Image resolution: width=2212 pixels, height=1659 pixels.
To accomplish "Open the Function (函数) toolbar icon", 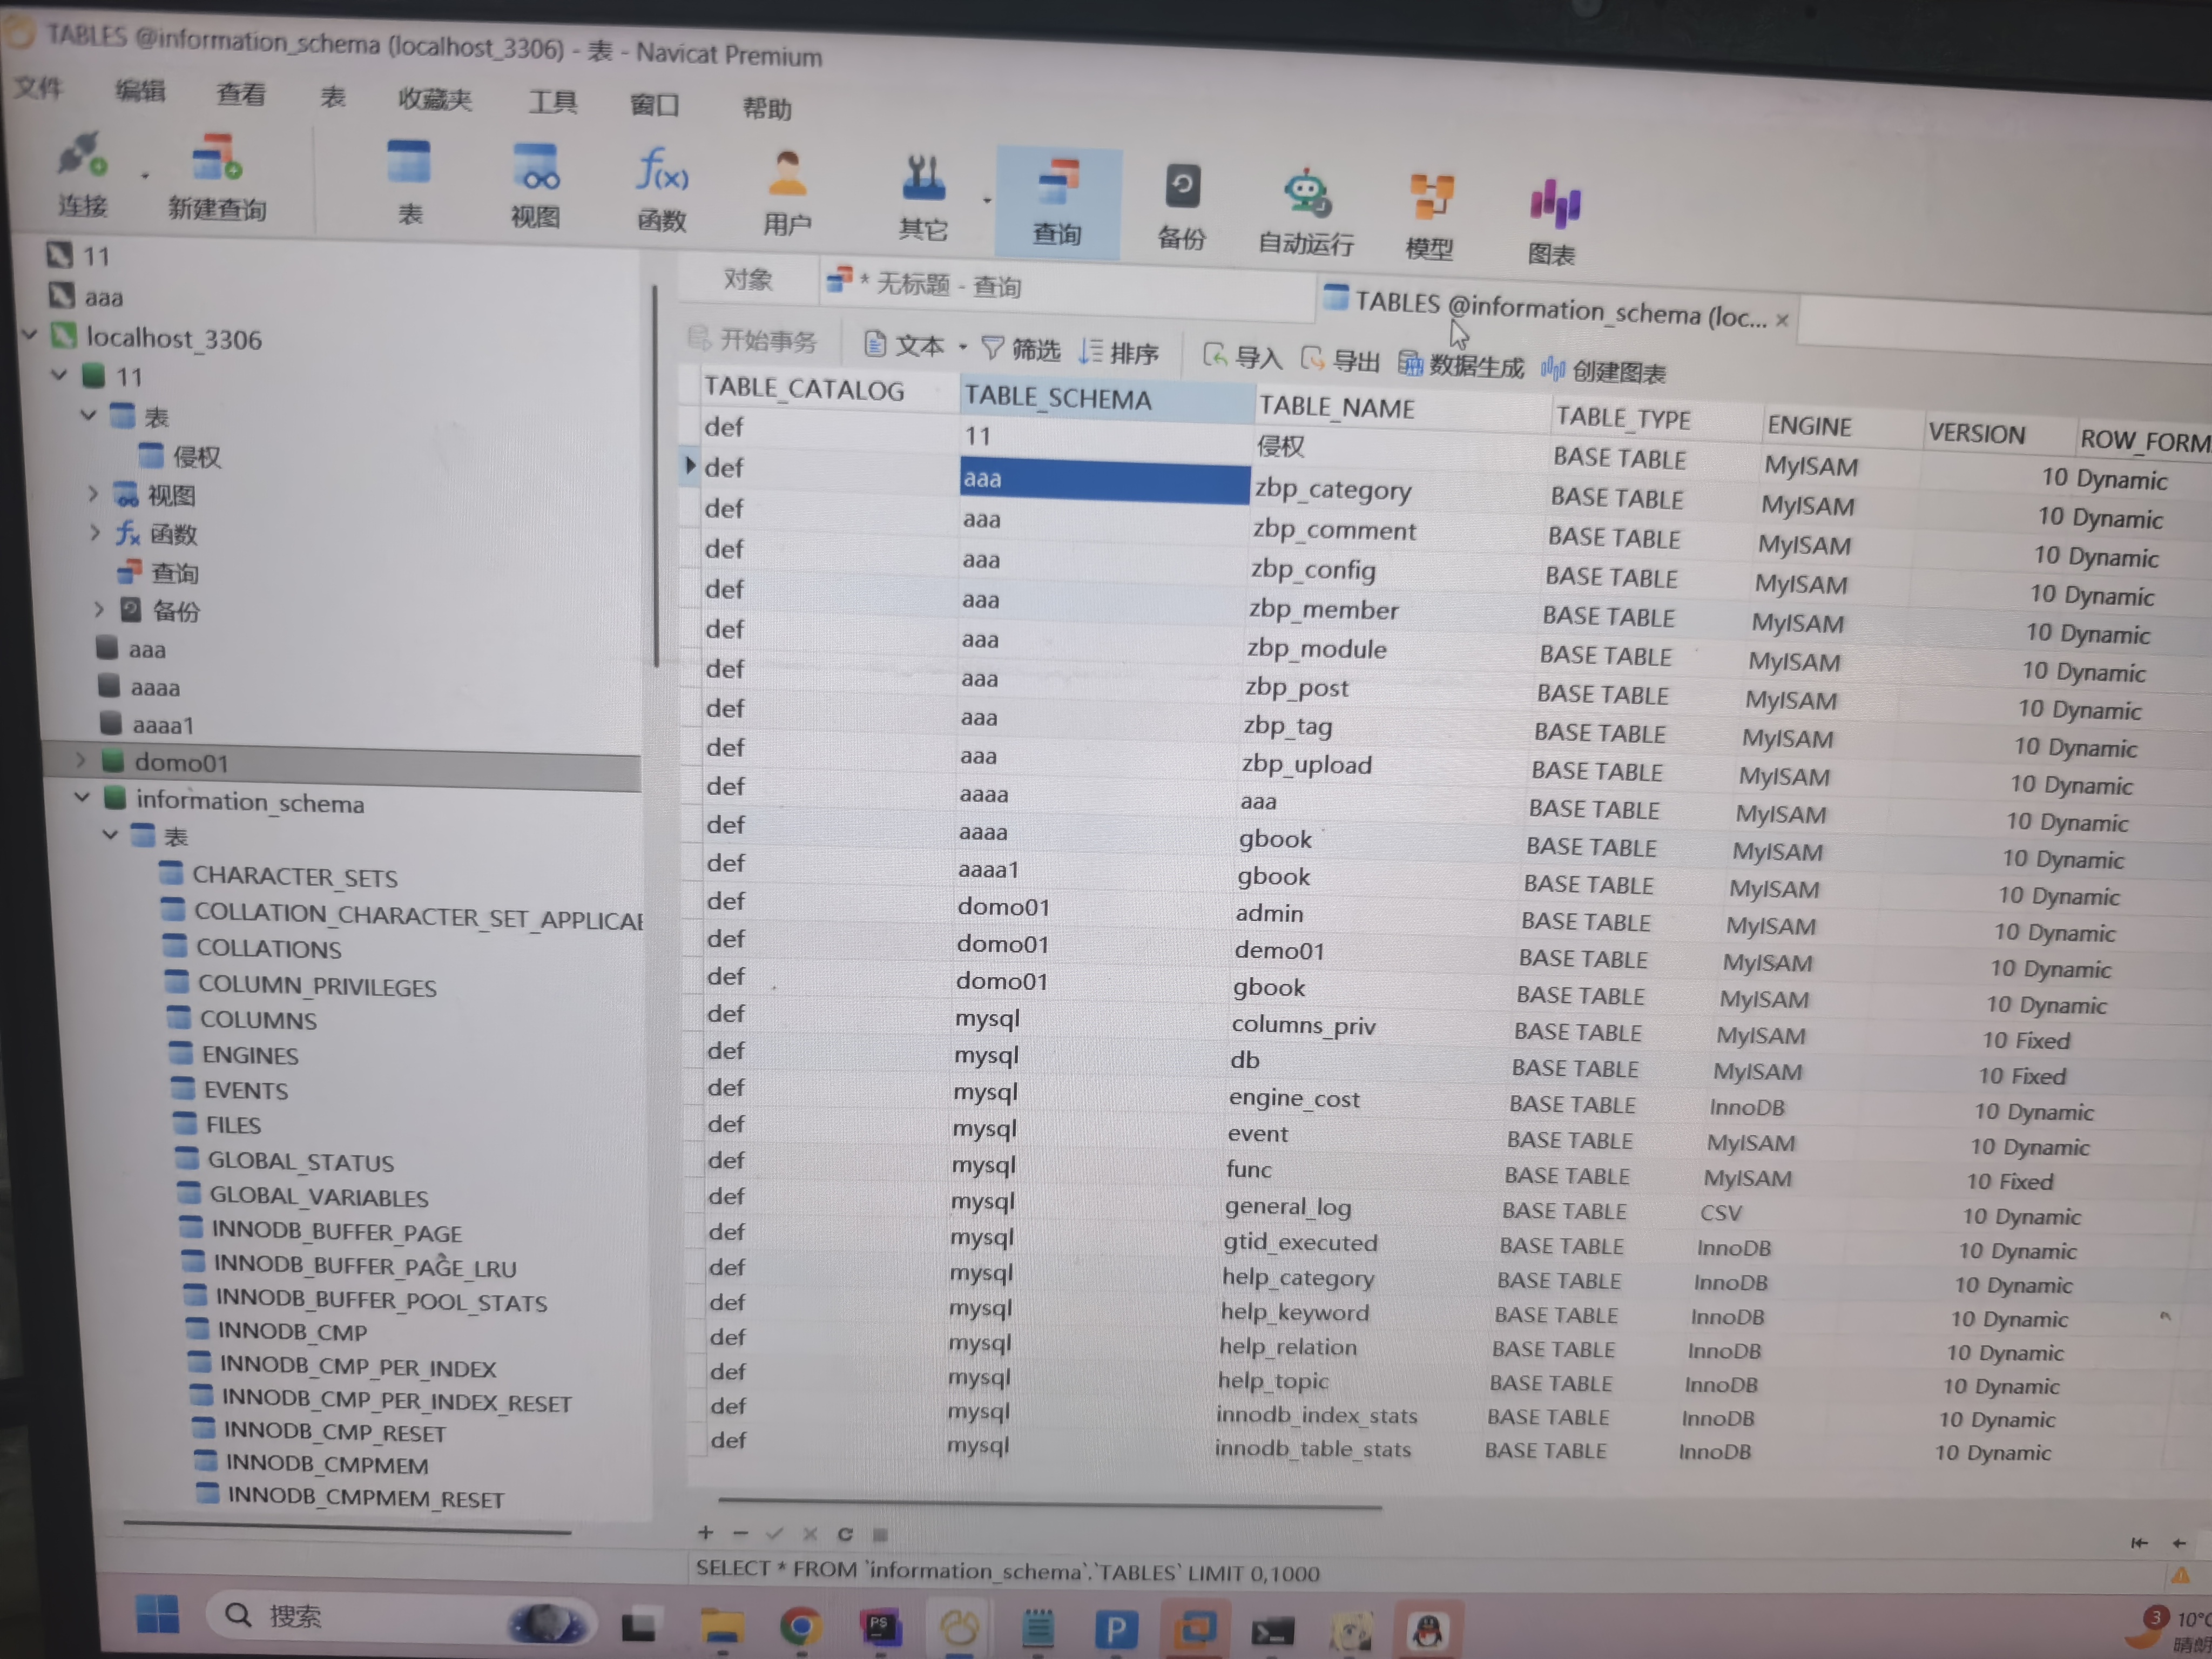I will point(662,171).
